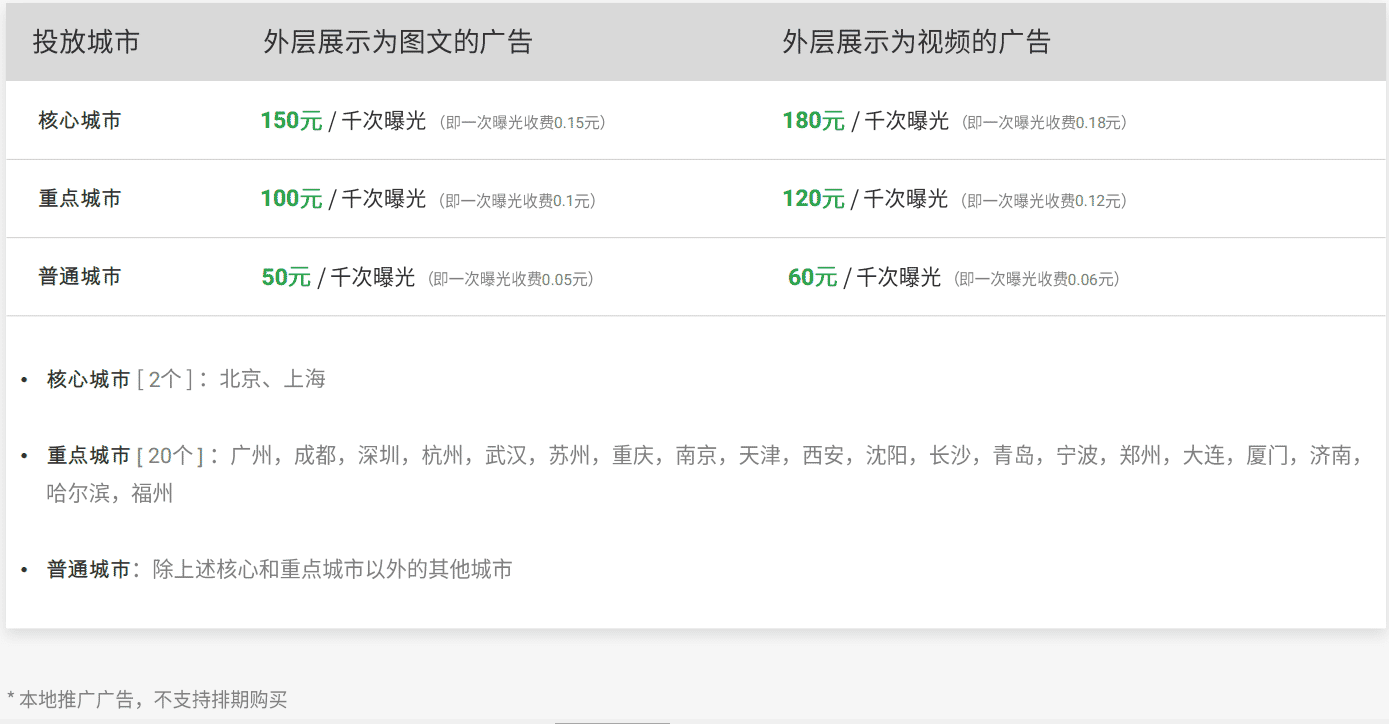The height and width of the screenshot is (724, 1389).
Task: Click the 即一次曝光收费0.18元 note
Action: click(1044, 123)
